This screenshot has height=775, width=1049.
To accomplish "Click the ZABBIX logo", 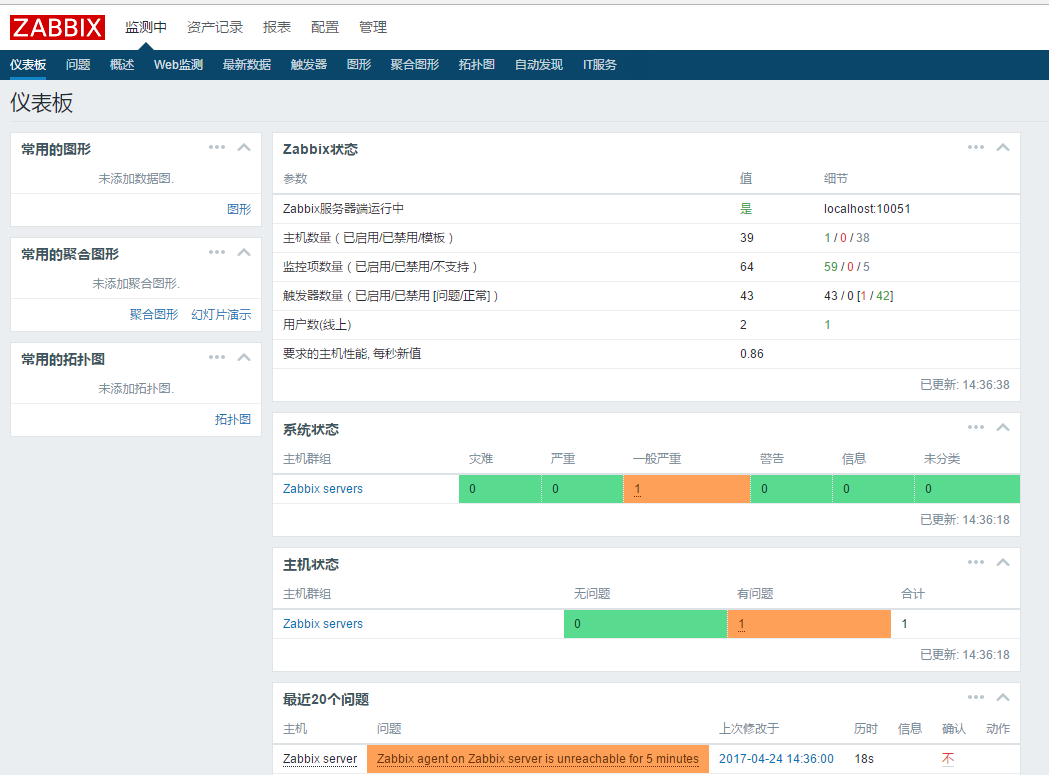I will pyautogui.click(x=57, y=27).
